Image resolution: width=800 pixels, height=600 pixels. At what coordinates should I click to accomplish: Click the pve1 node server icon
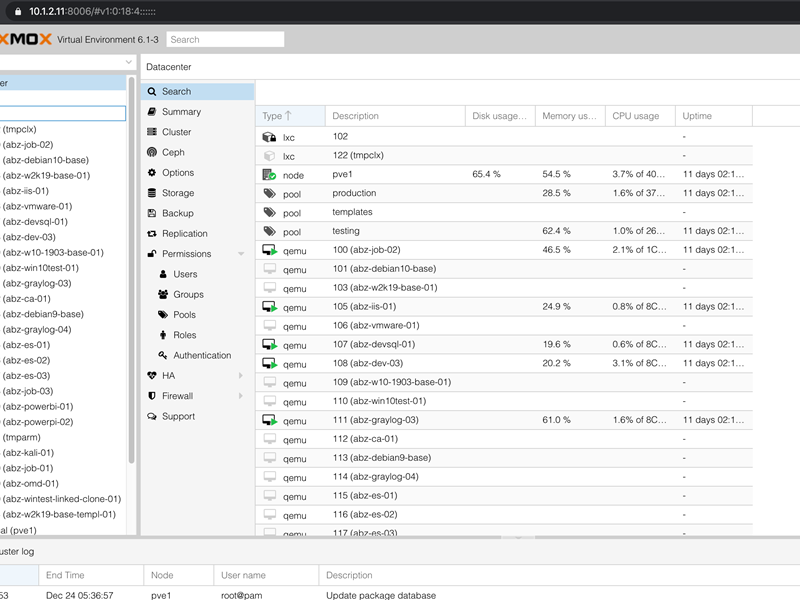(x=269, y=175)
